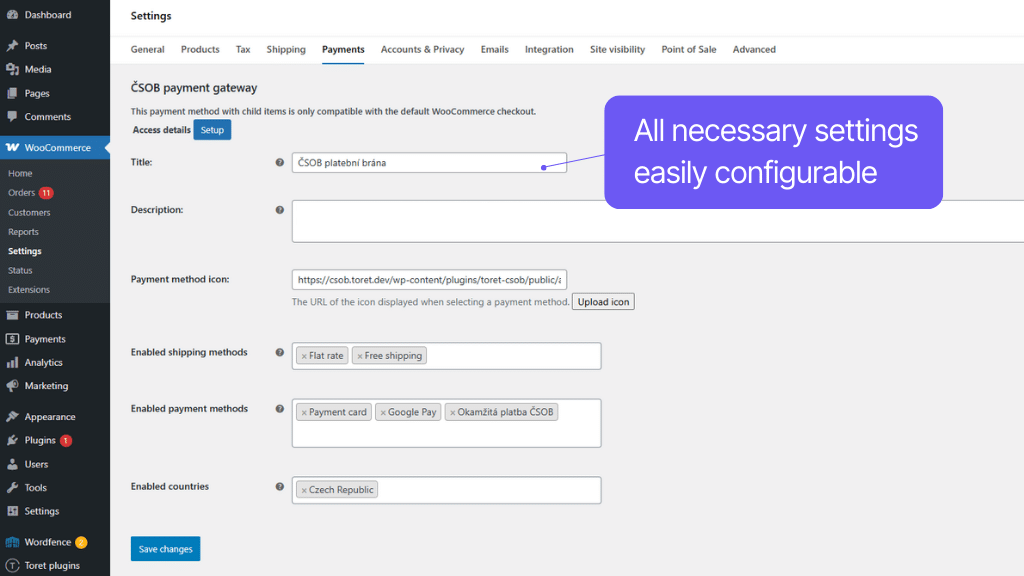Click help icon beside Enabled payment methods
1024x576 pixels.
pyautogui.click(x=280, y=409)
